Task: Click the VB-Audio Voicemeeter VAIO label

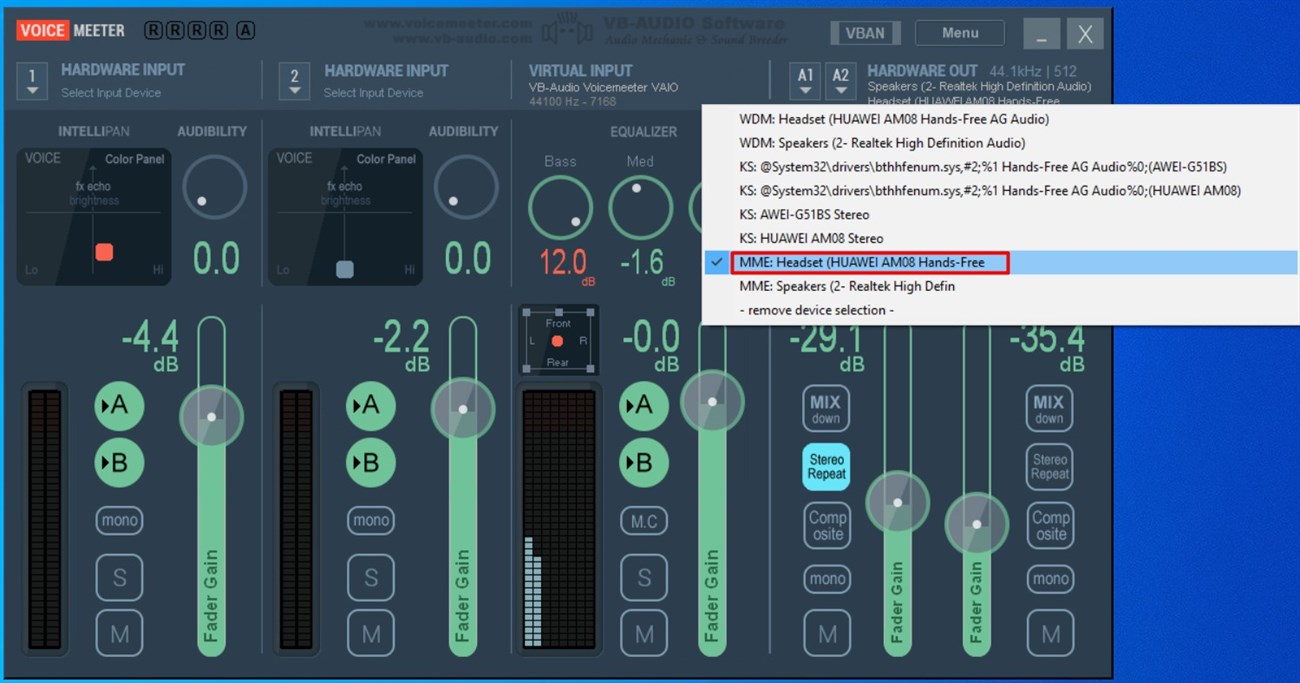Action: click(603, 88)
